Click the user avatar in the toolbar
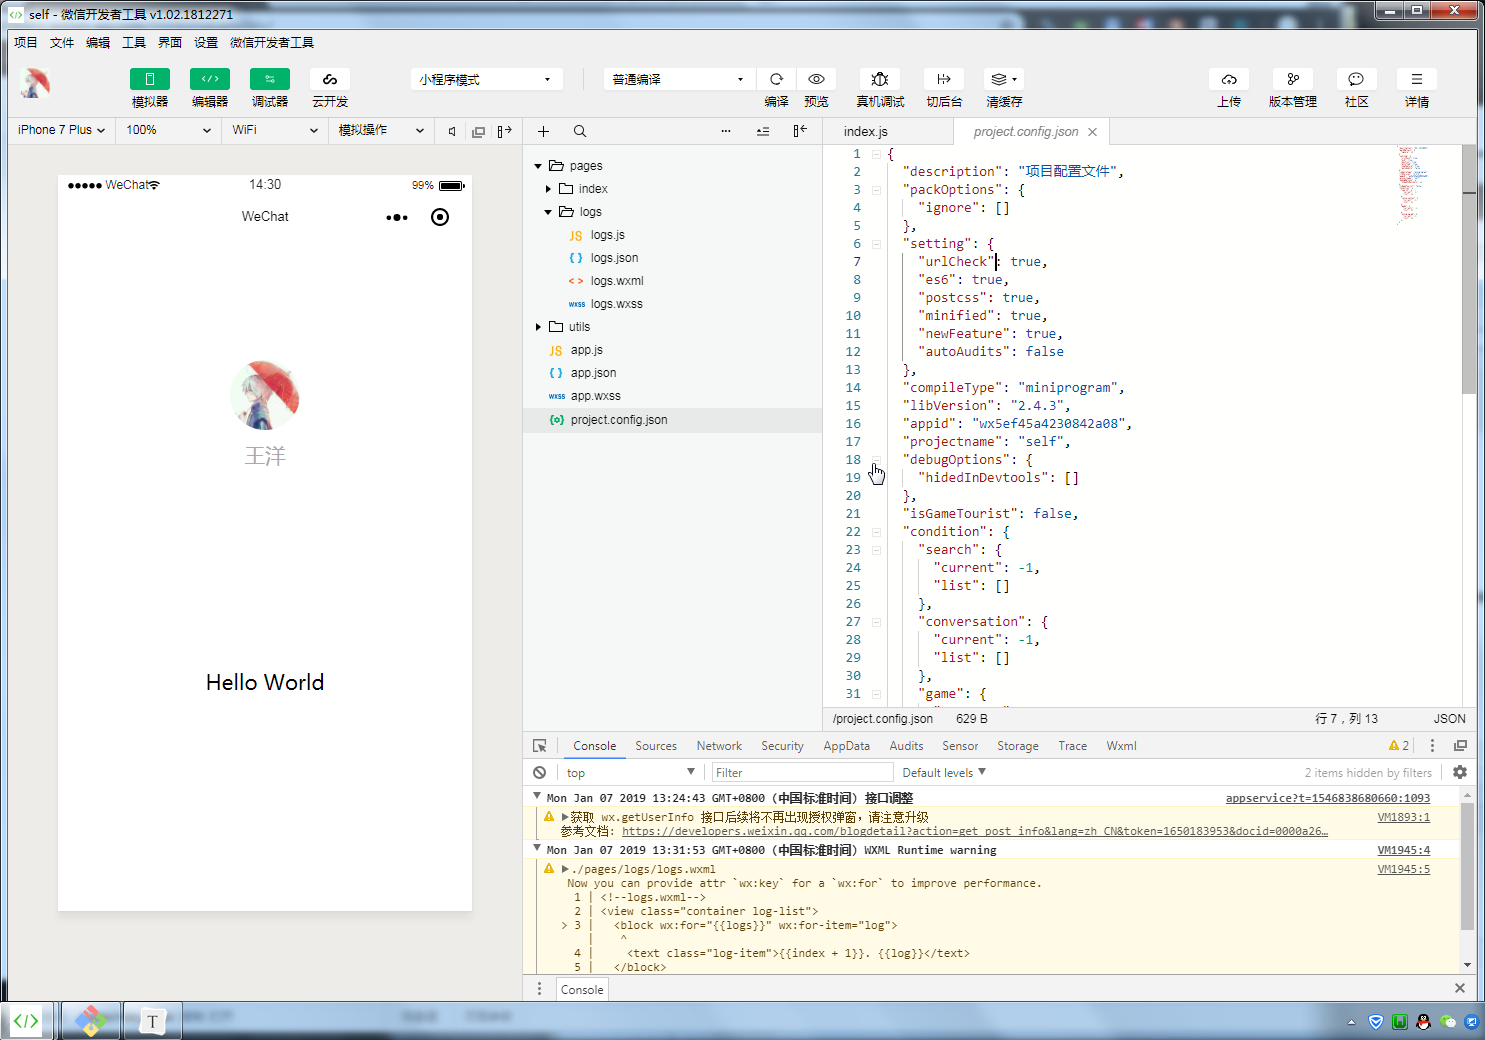Viewport: 1485px width, 1040px height. tap(35, 83)
